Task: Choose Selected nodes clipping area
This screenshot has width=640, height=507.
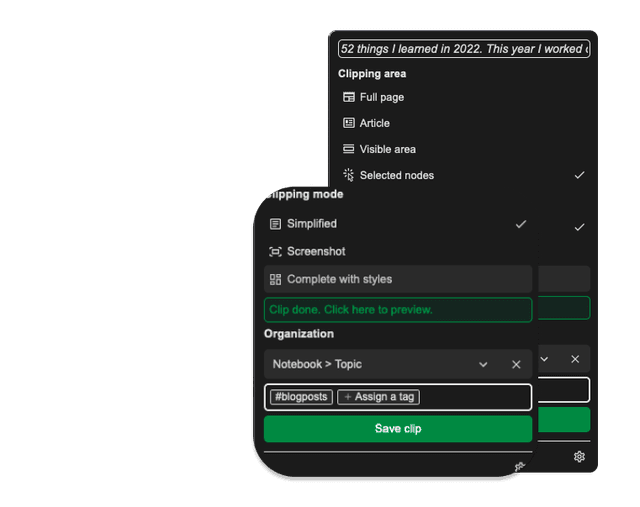Action: point(464,175)
